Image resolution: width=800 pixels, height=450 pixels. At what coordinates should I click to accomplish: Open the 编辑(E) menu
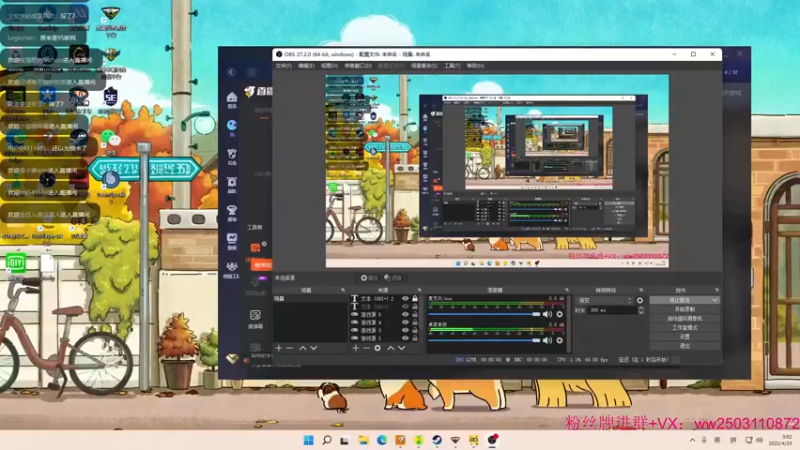(306, 66)
